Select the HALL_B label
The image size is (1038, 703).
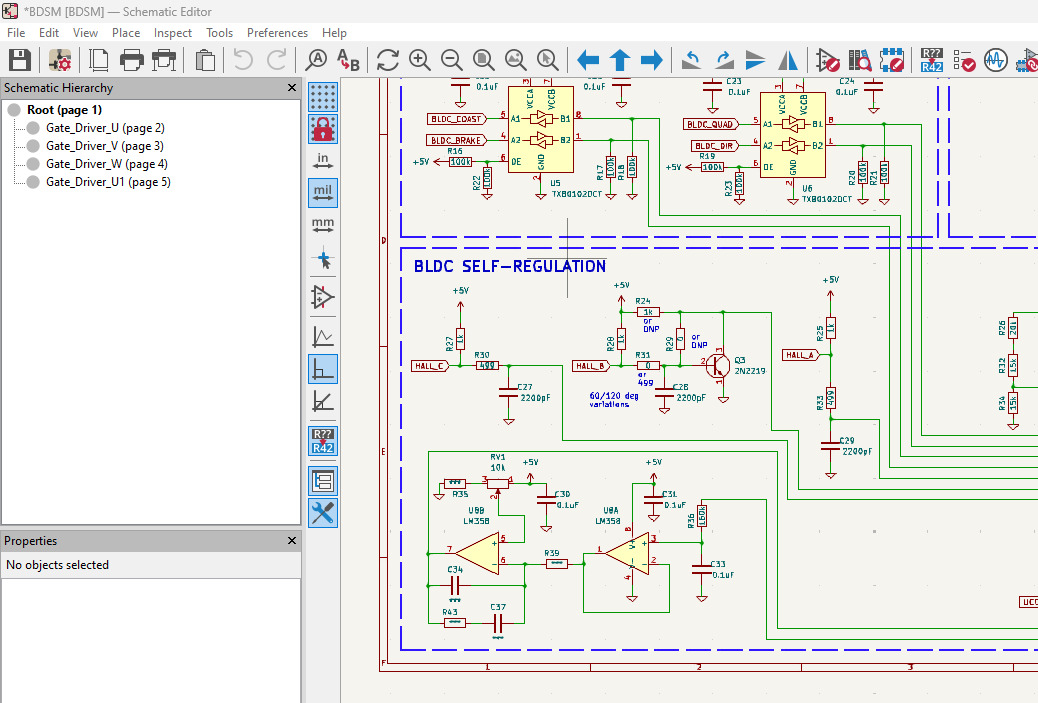click(590, 366)
